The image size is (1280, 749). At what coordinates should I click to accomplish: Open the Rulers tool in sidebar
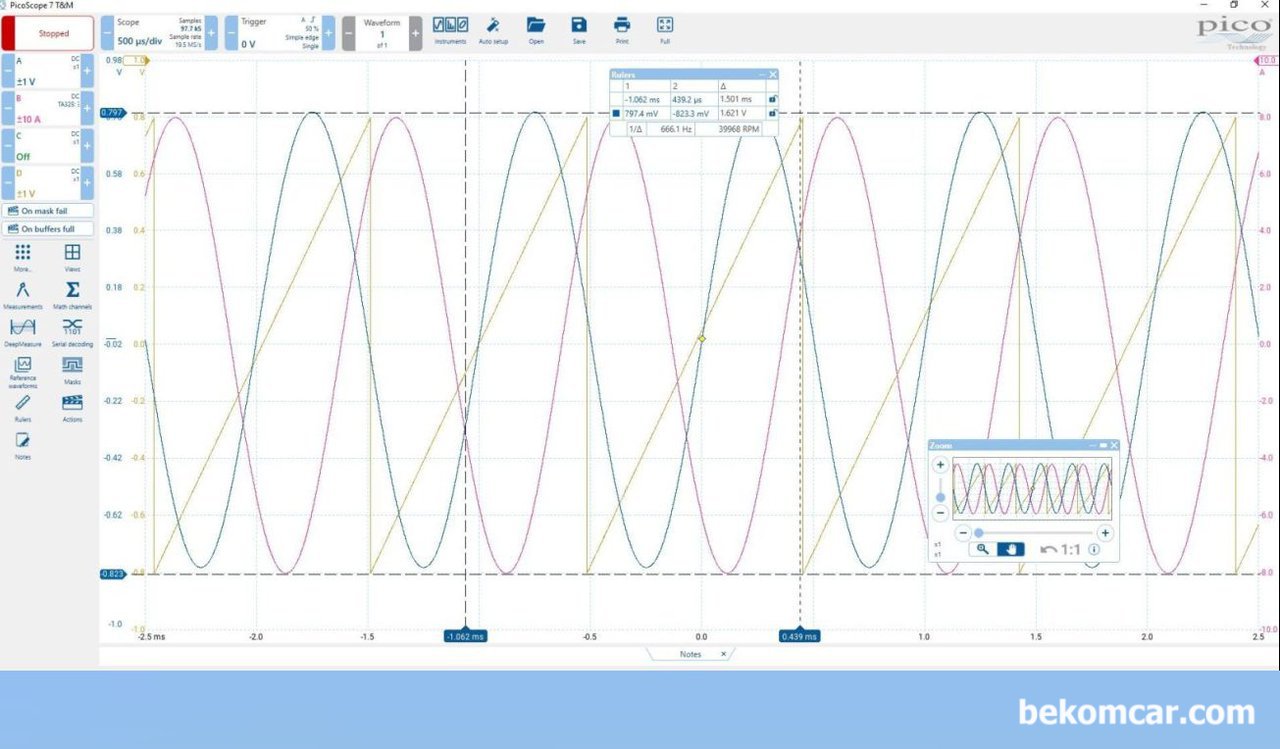click(x=23, y=408)
